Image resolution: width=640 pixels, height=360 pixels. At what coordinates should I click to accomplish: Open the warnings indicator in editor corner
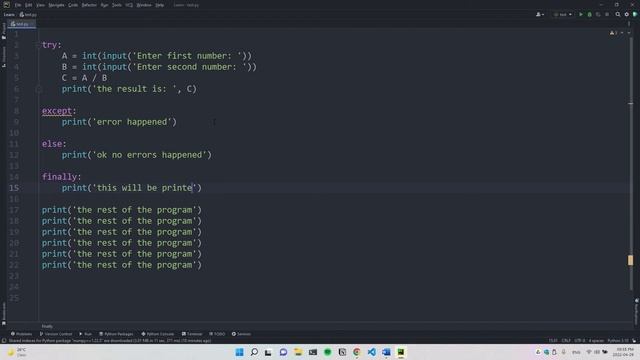click(613, 33)
